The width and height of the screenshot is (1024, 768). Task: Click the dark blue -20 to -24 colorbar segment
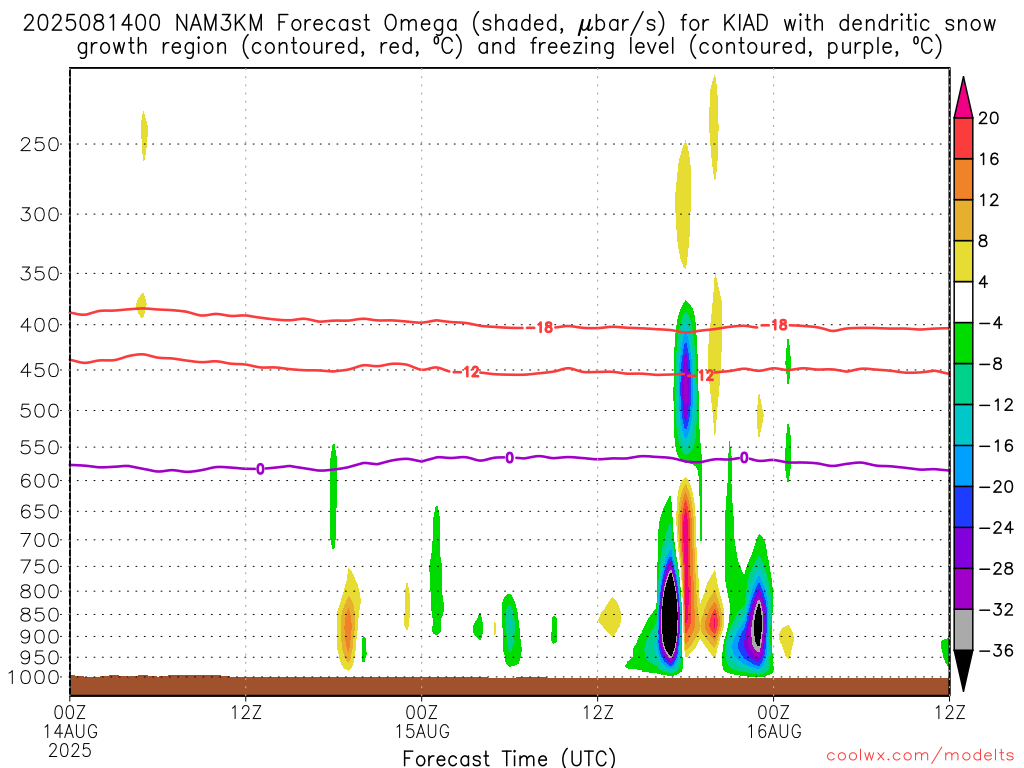963,507
